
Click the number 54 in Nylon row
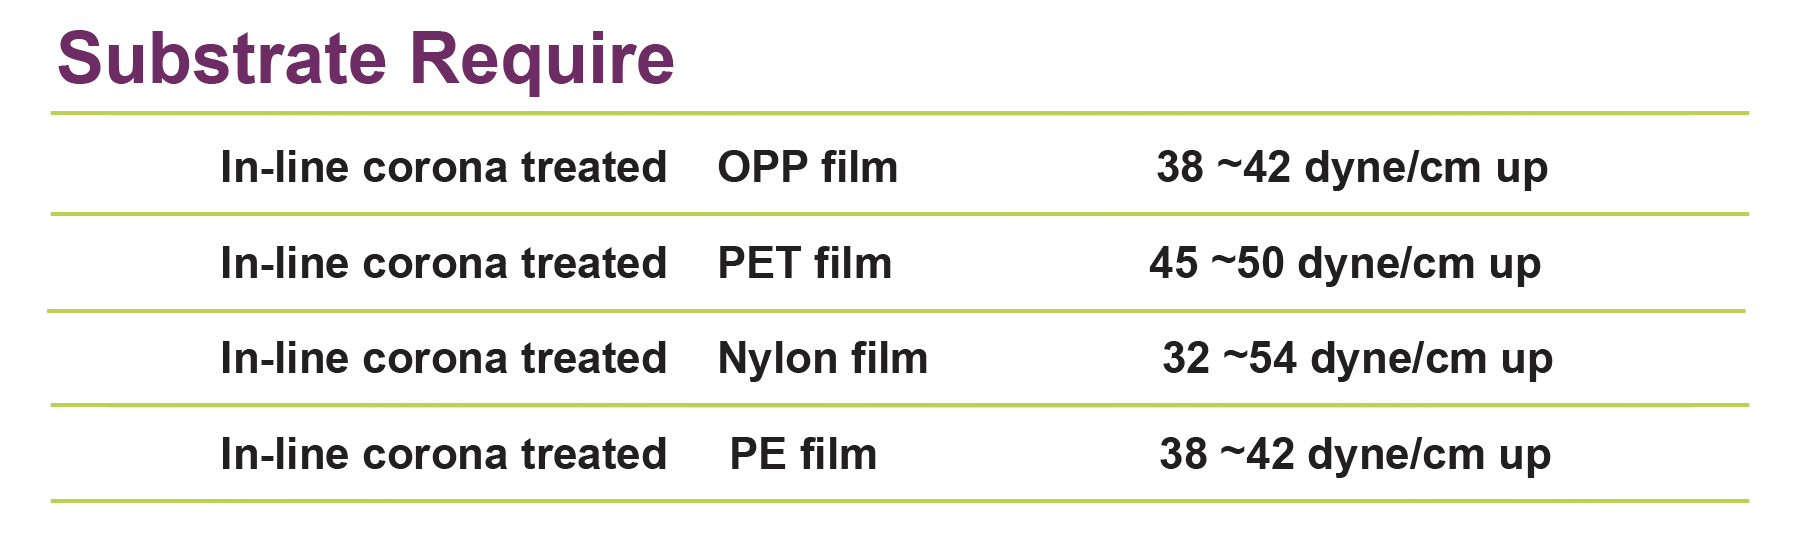(x=1273, y=358)
